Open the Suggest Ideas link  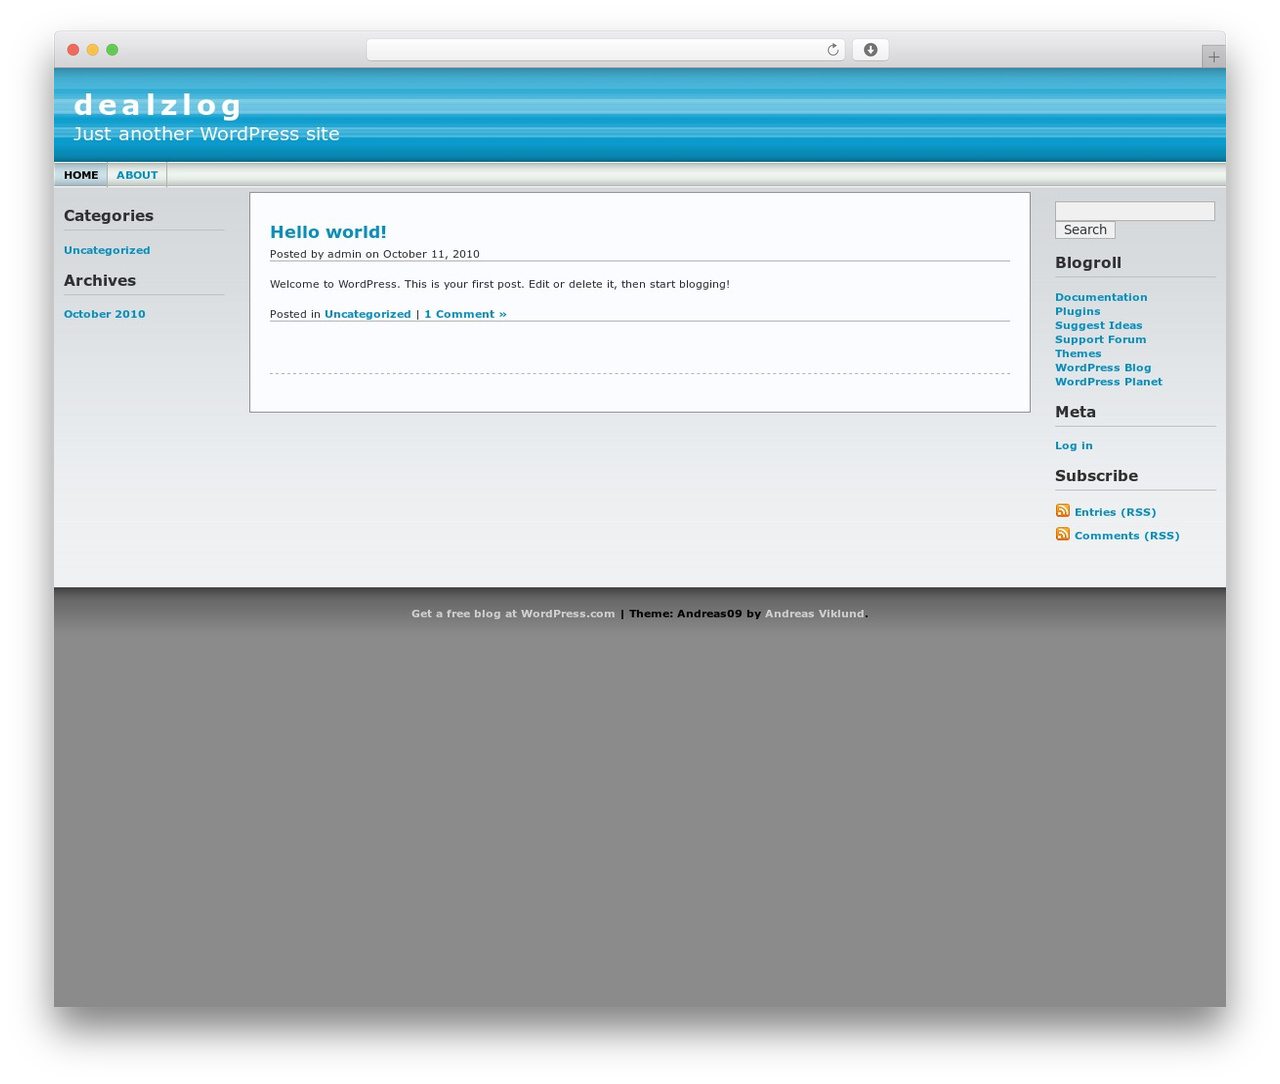[1098, 325]
